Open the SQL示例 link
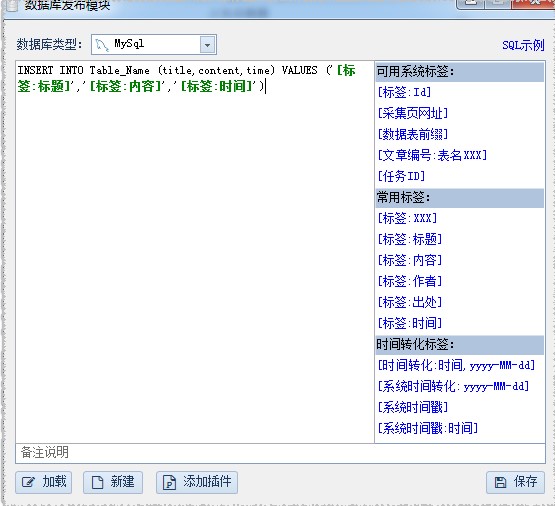The image size is (555, 506). coord(523,45)
